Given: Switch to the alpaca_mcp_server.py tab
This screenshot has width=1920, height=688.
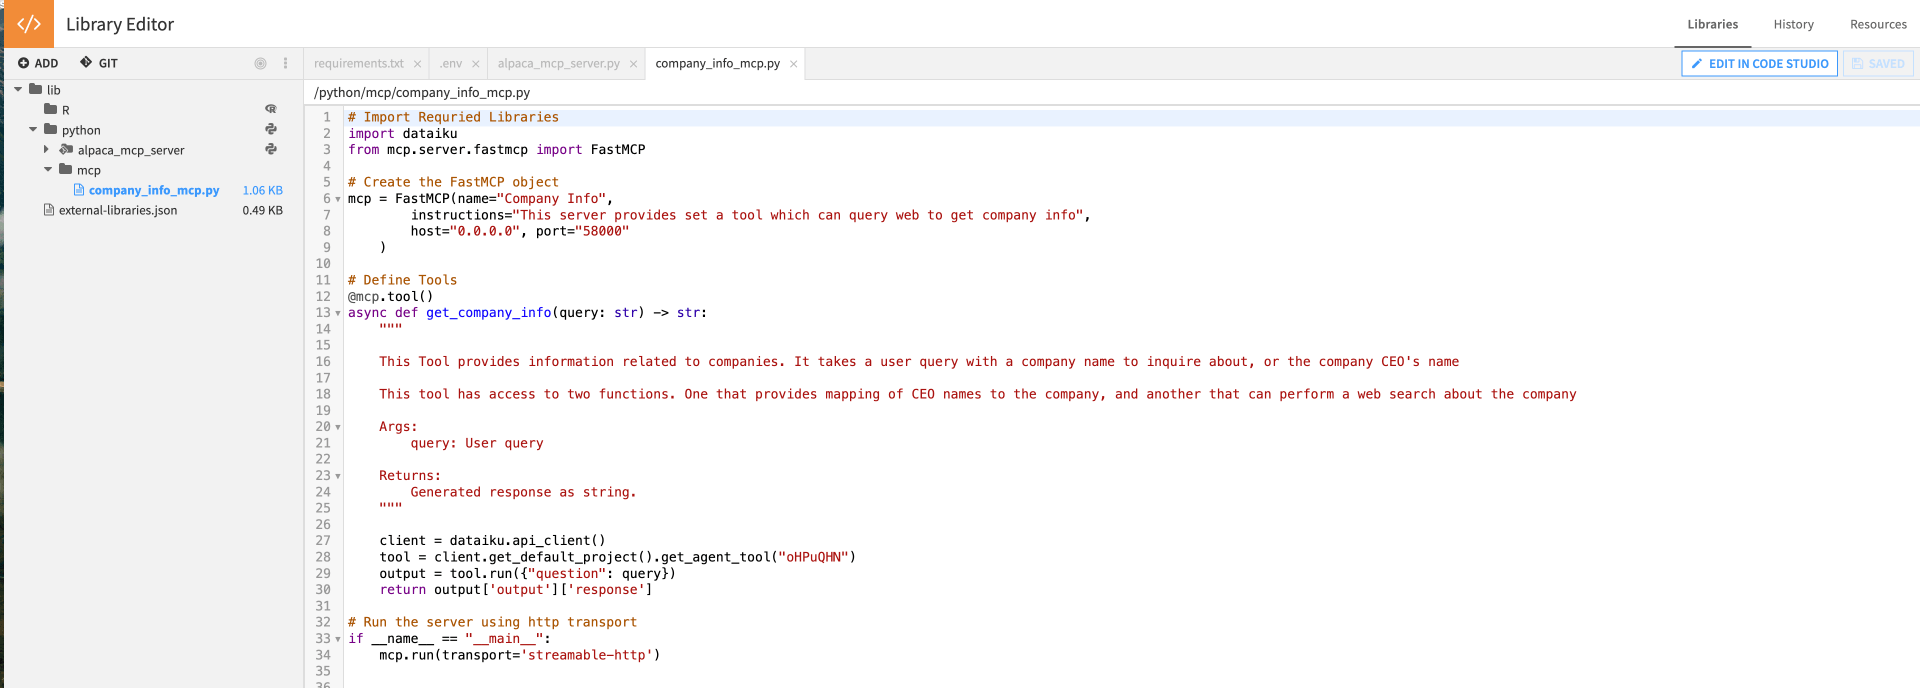Looking at the screenshot, I should [559, 63].
